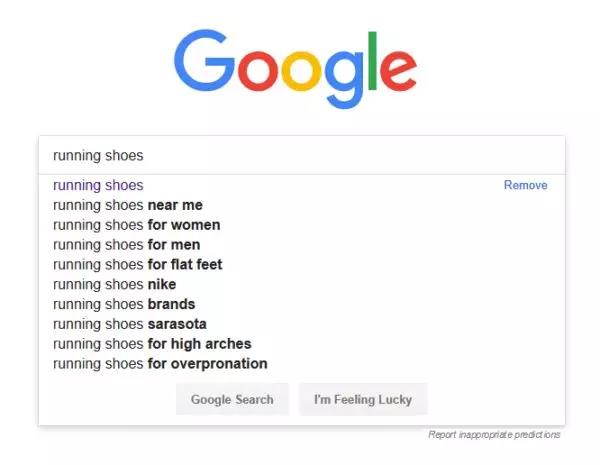Select the 'running shoes for men' suggestion
The image size is (600, 465).
(x=126, y=245)
